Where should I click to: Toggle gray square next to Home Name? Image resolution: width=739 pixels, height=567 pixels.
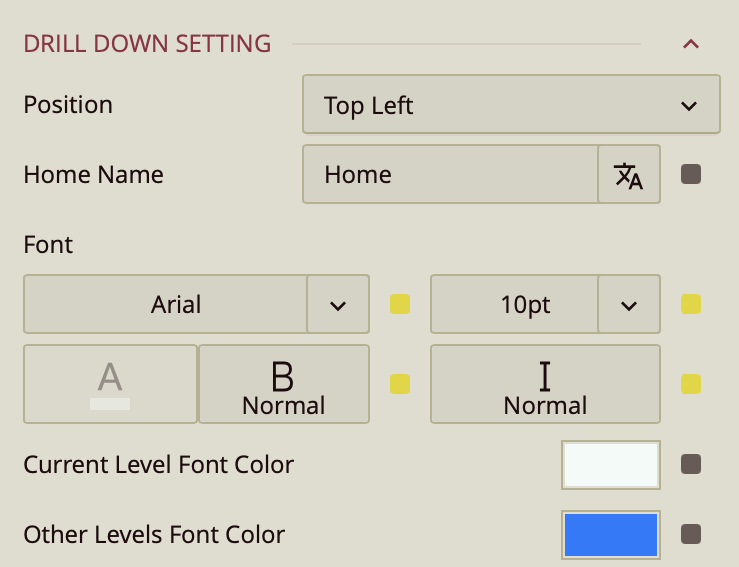tap(690, 175)
